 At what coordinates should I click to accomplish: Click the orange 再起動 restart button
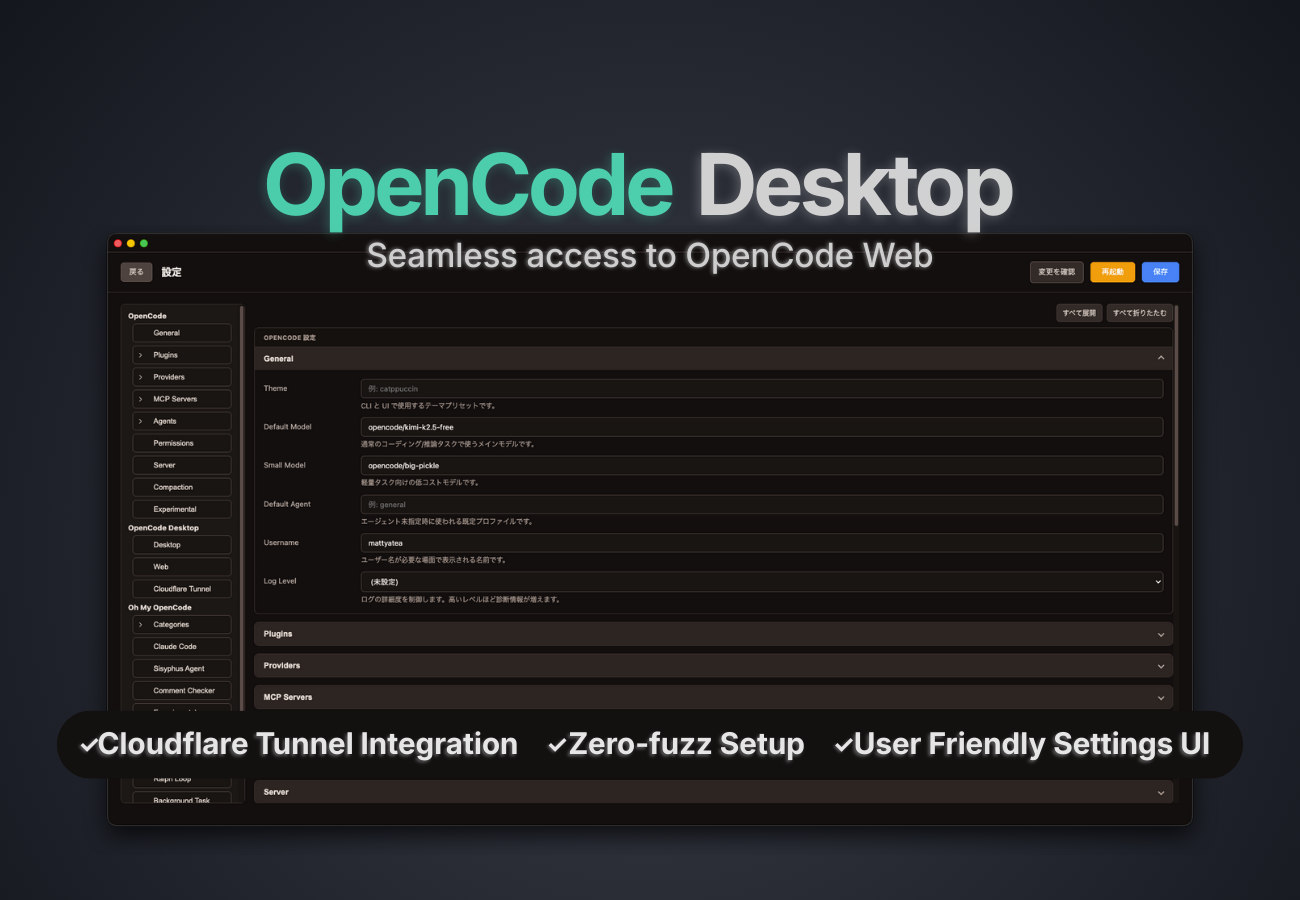(x=1113, y=272)
